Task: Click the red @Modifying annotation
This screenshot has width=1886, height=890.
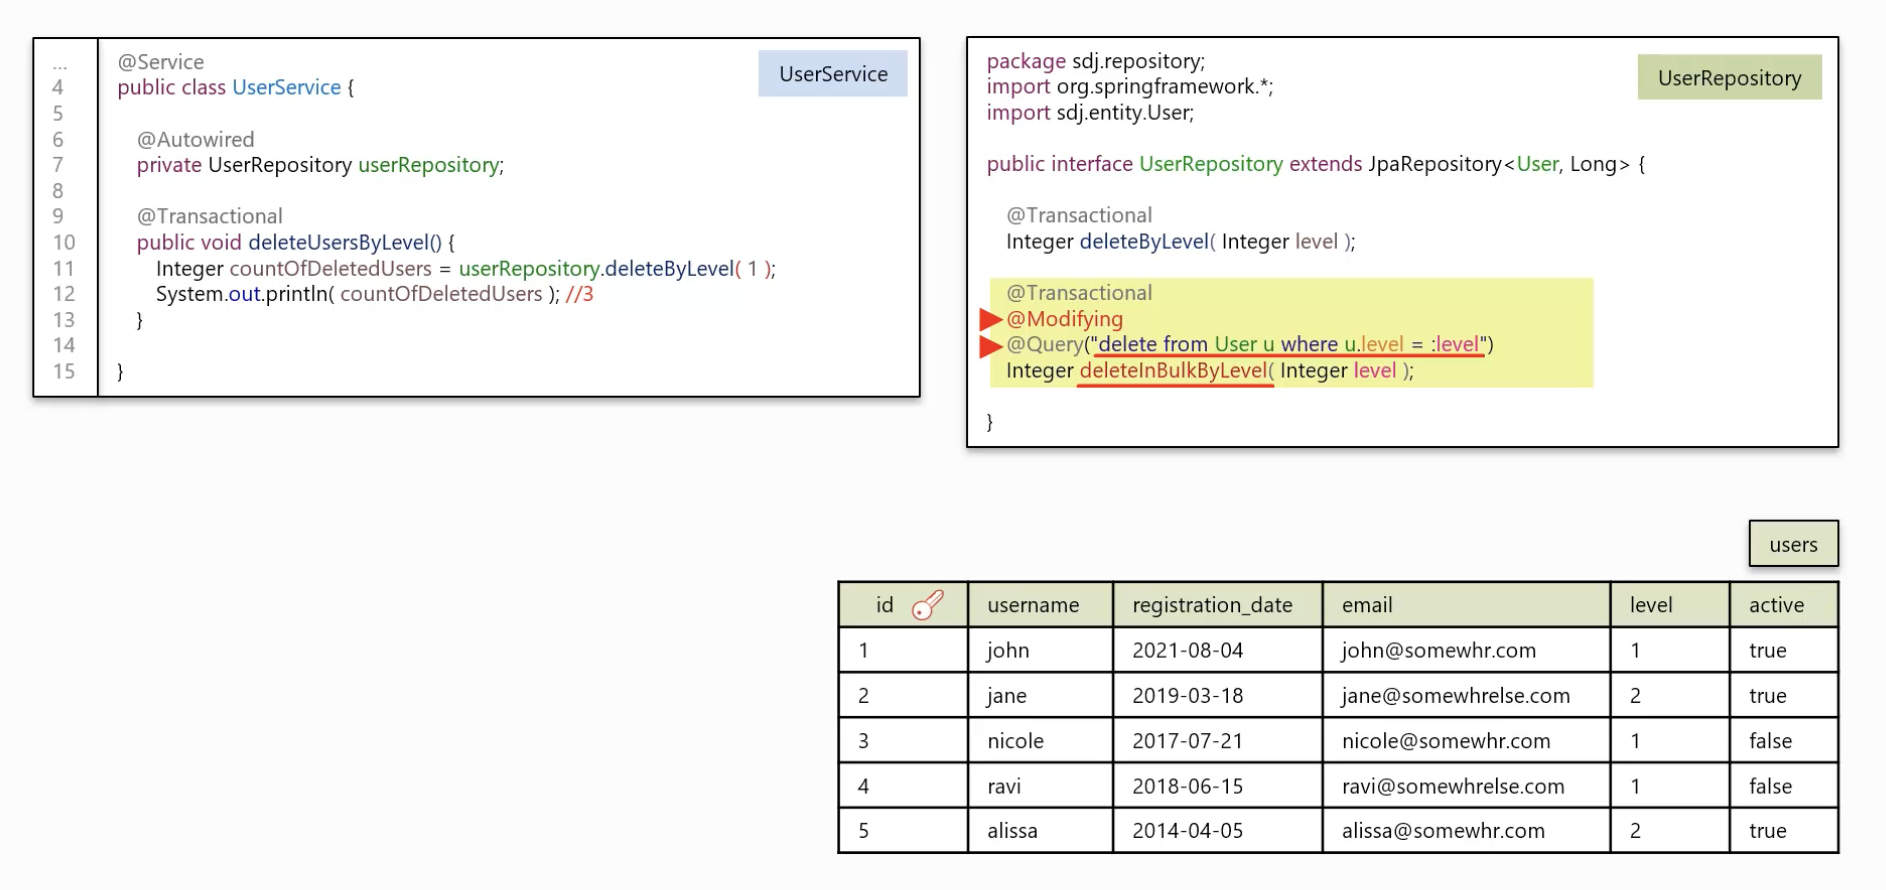Action: tap(1064, 319)
